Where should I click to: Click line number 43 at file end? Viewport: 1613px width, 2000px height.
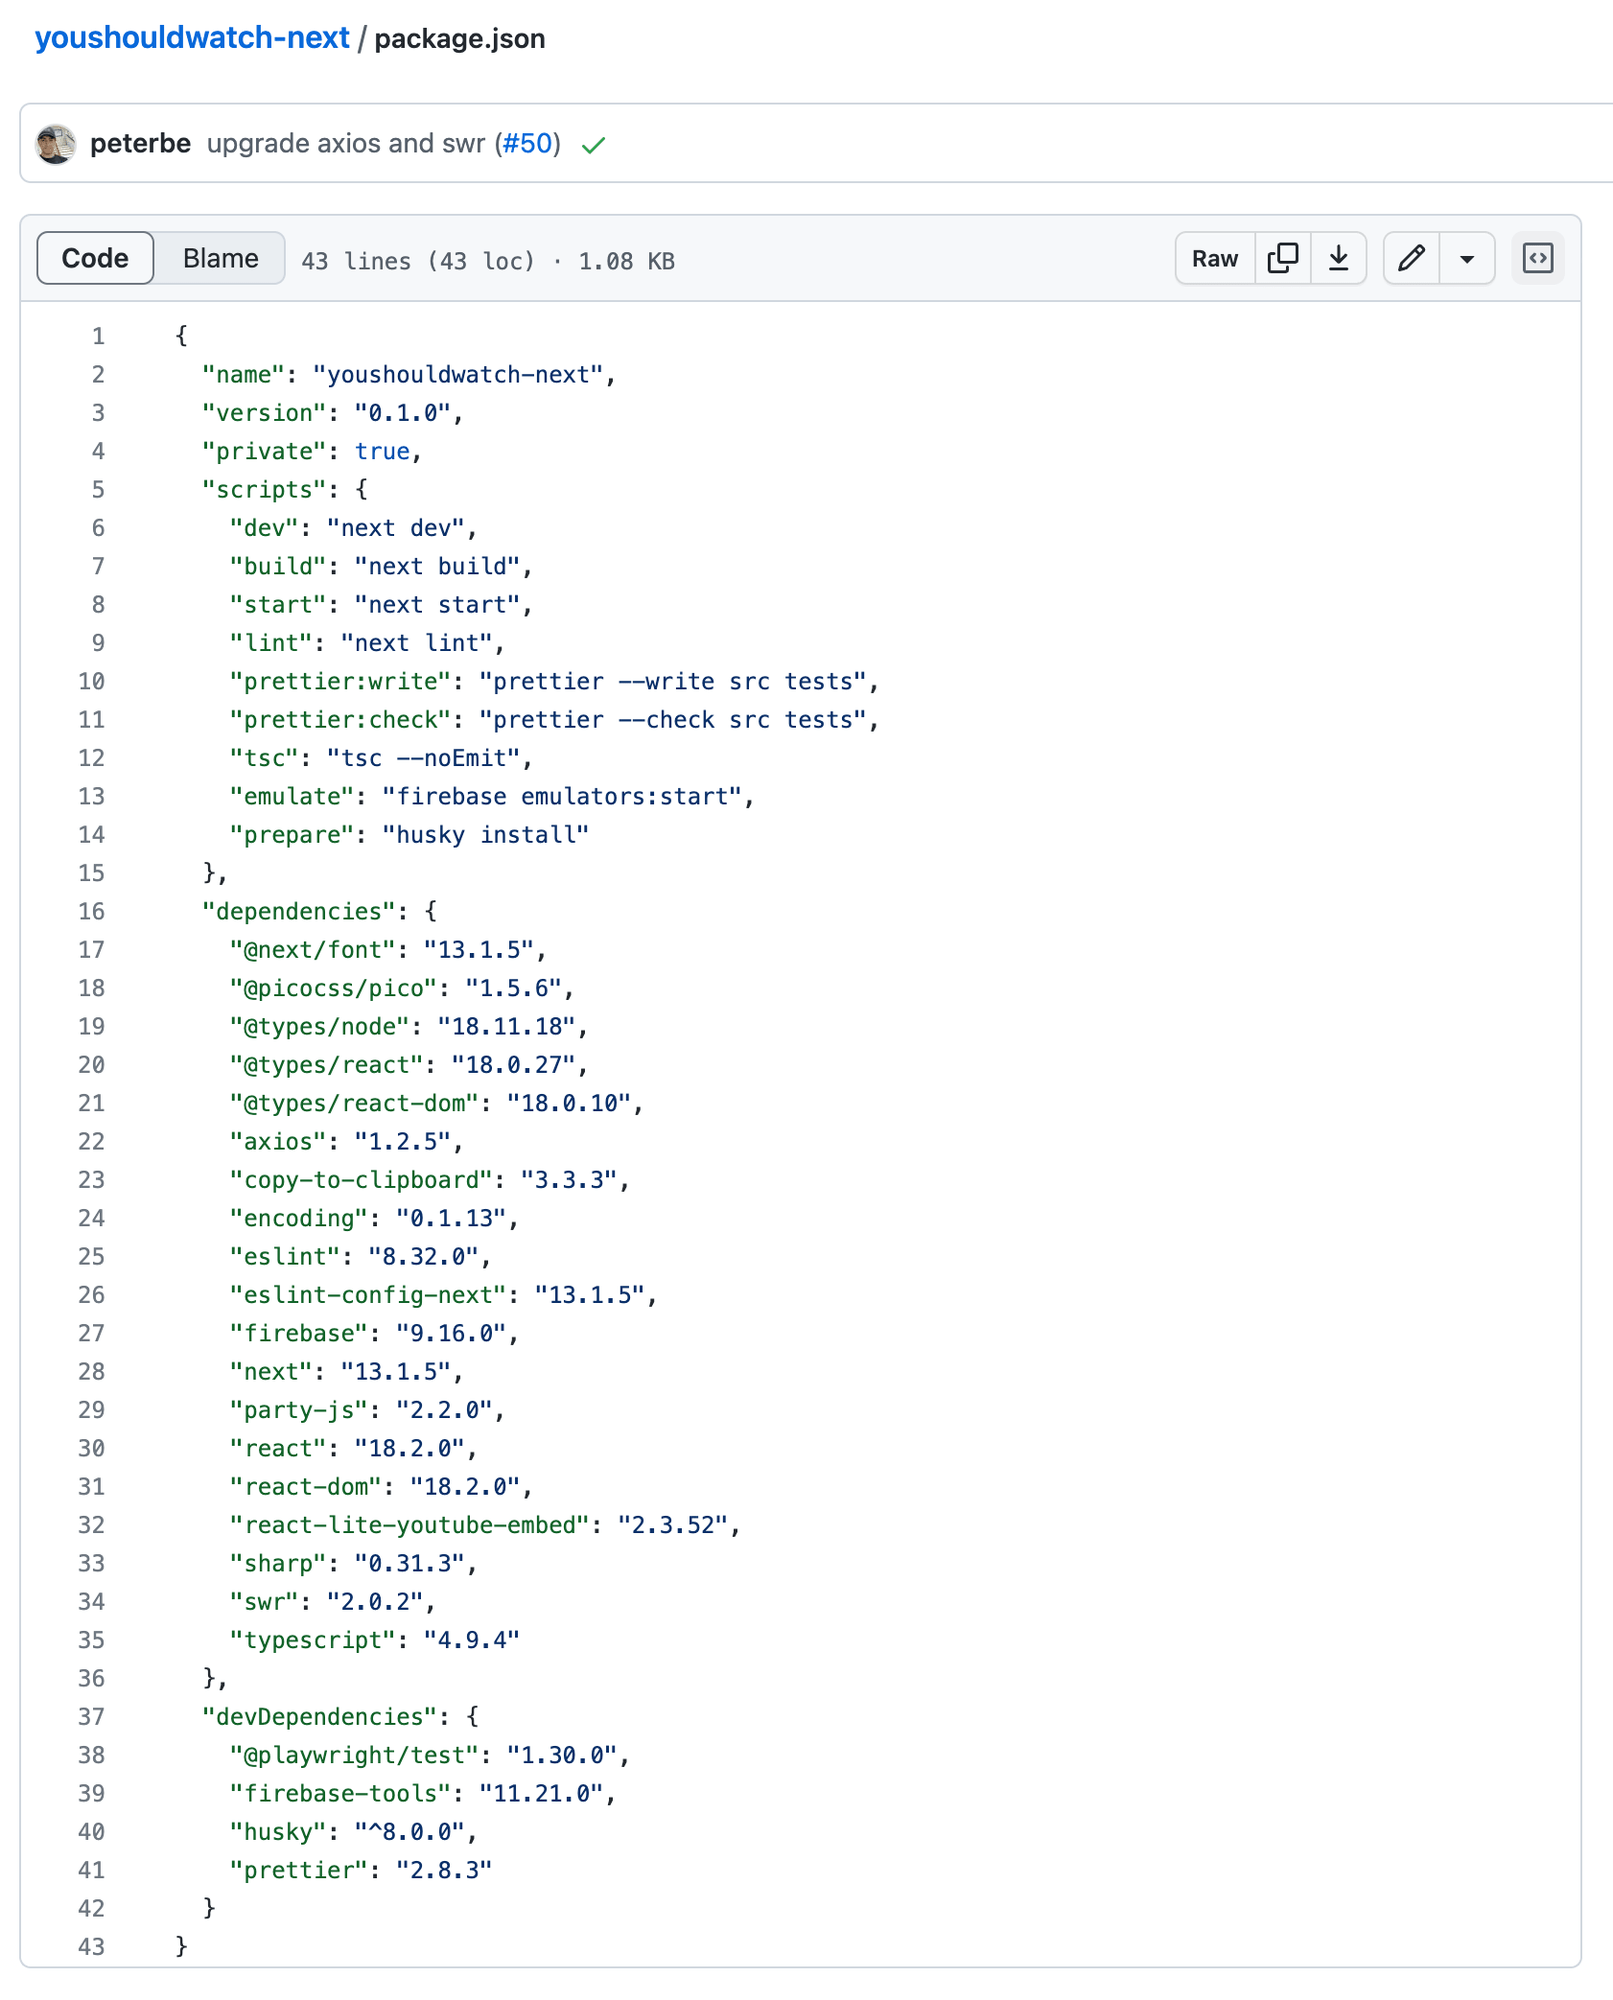pyautogui.click(x=92, y=1947)
